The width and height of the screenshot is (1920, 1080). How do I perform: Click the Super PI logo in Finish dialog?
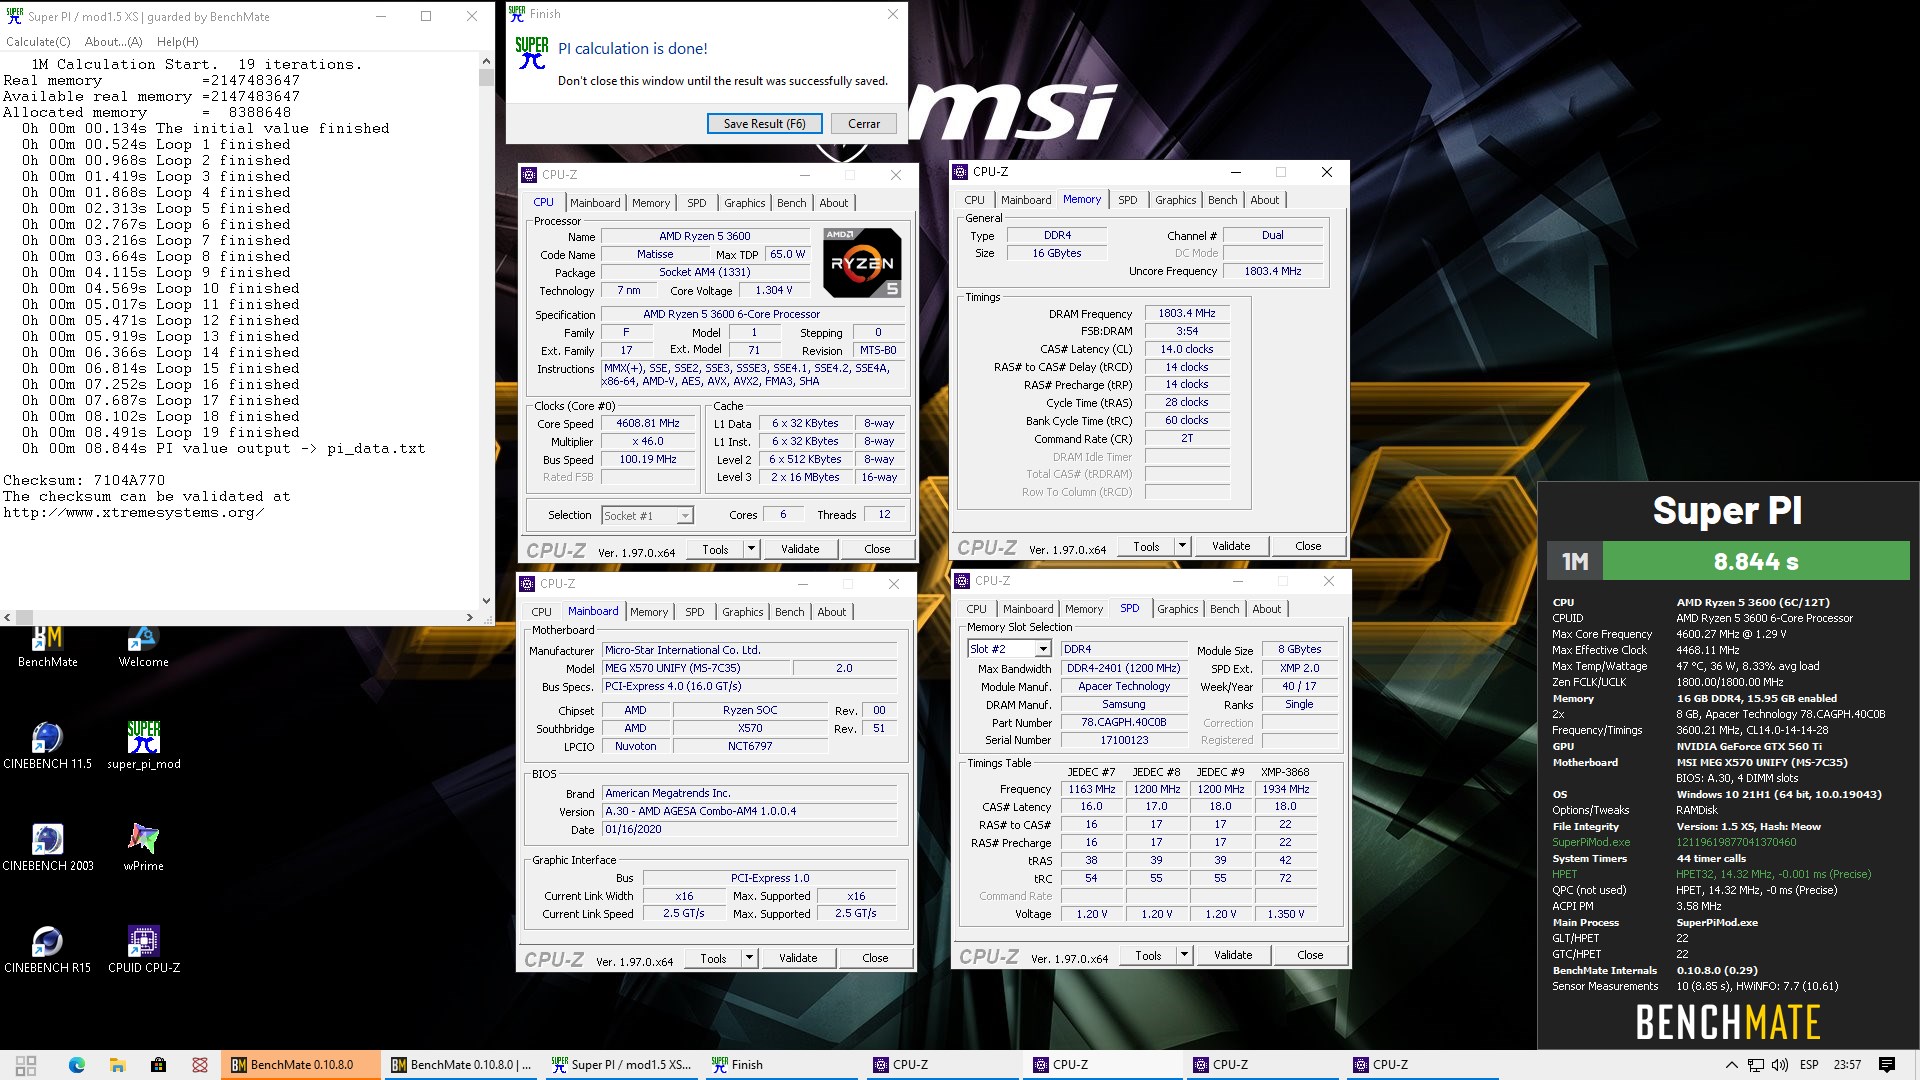(531, 53)
